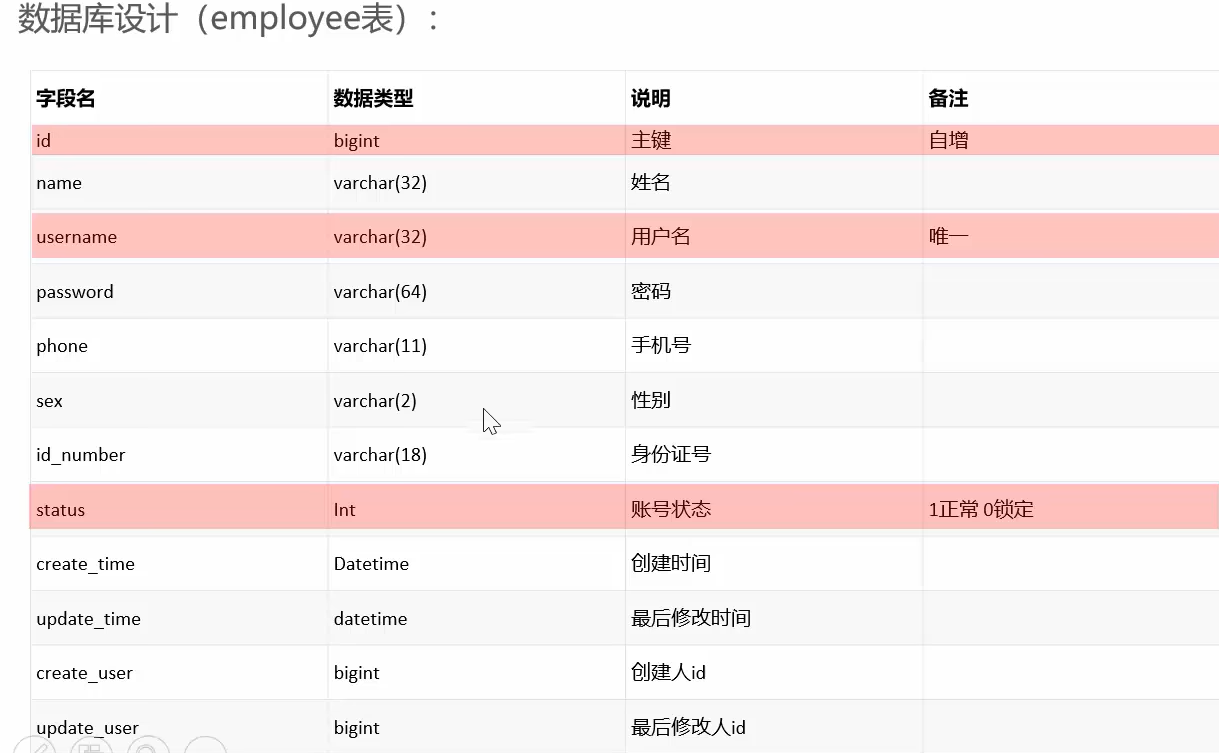1219x753 pixels.
Task: Click the fourth circular presentation control button
Action: pyautogui.click(x=206, y=747)
